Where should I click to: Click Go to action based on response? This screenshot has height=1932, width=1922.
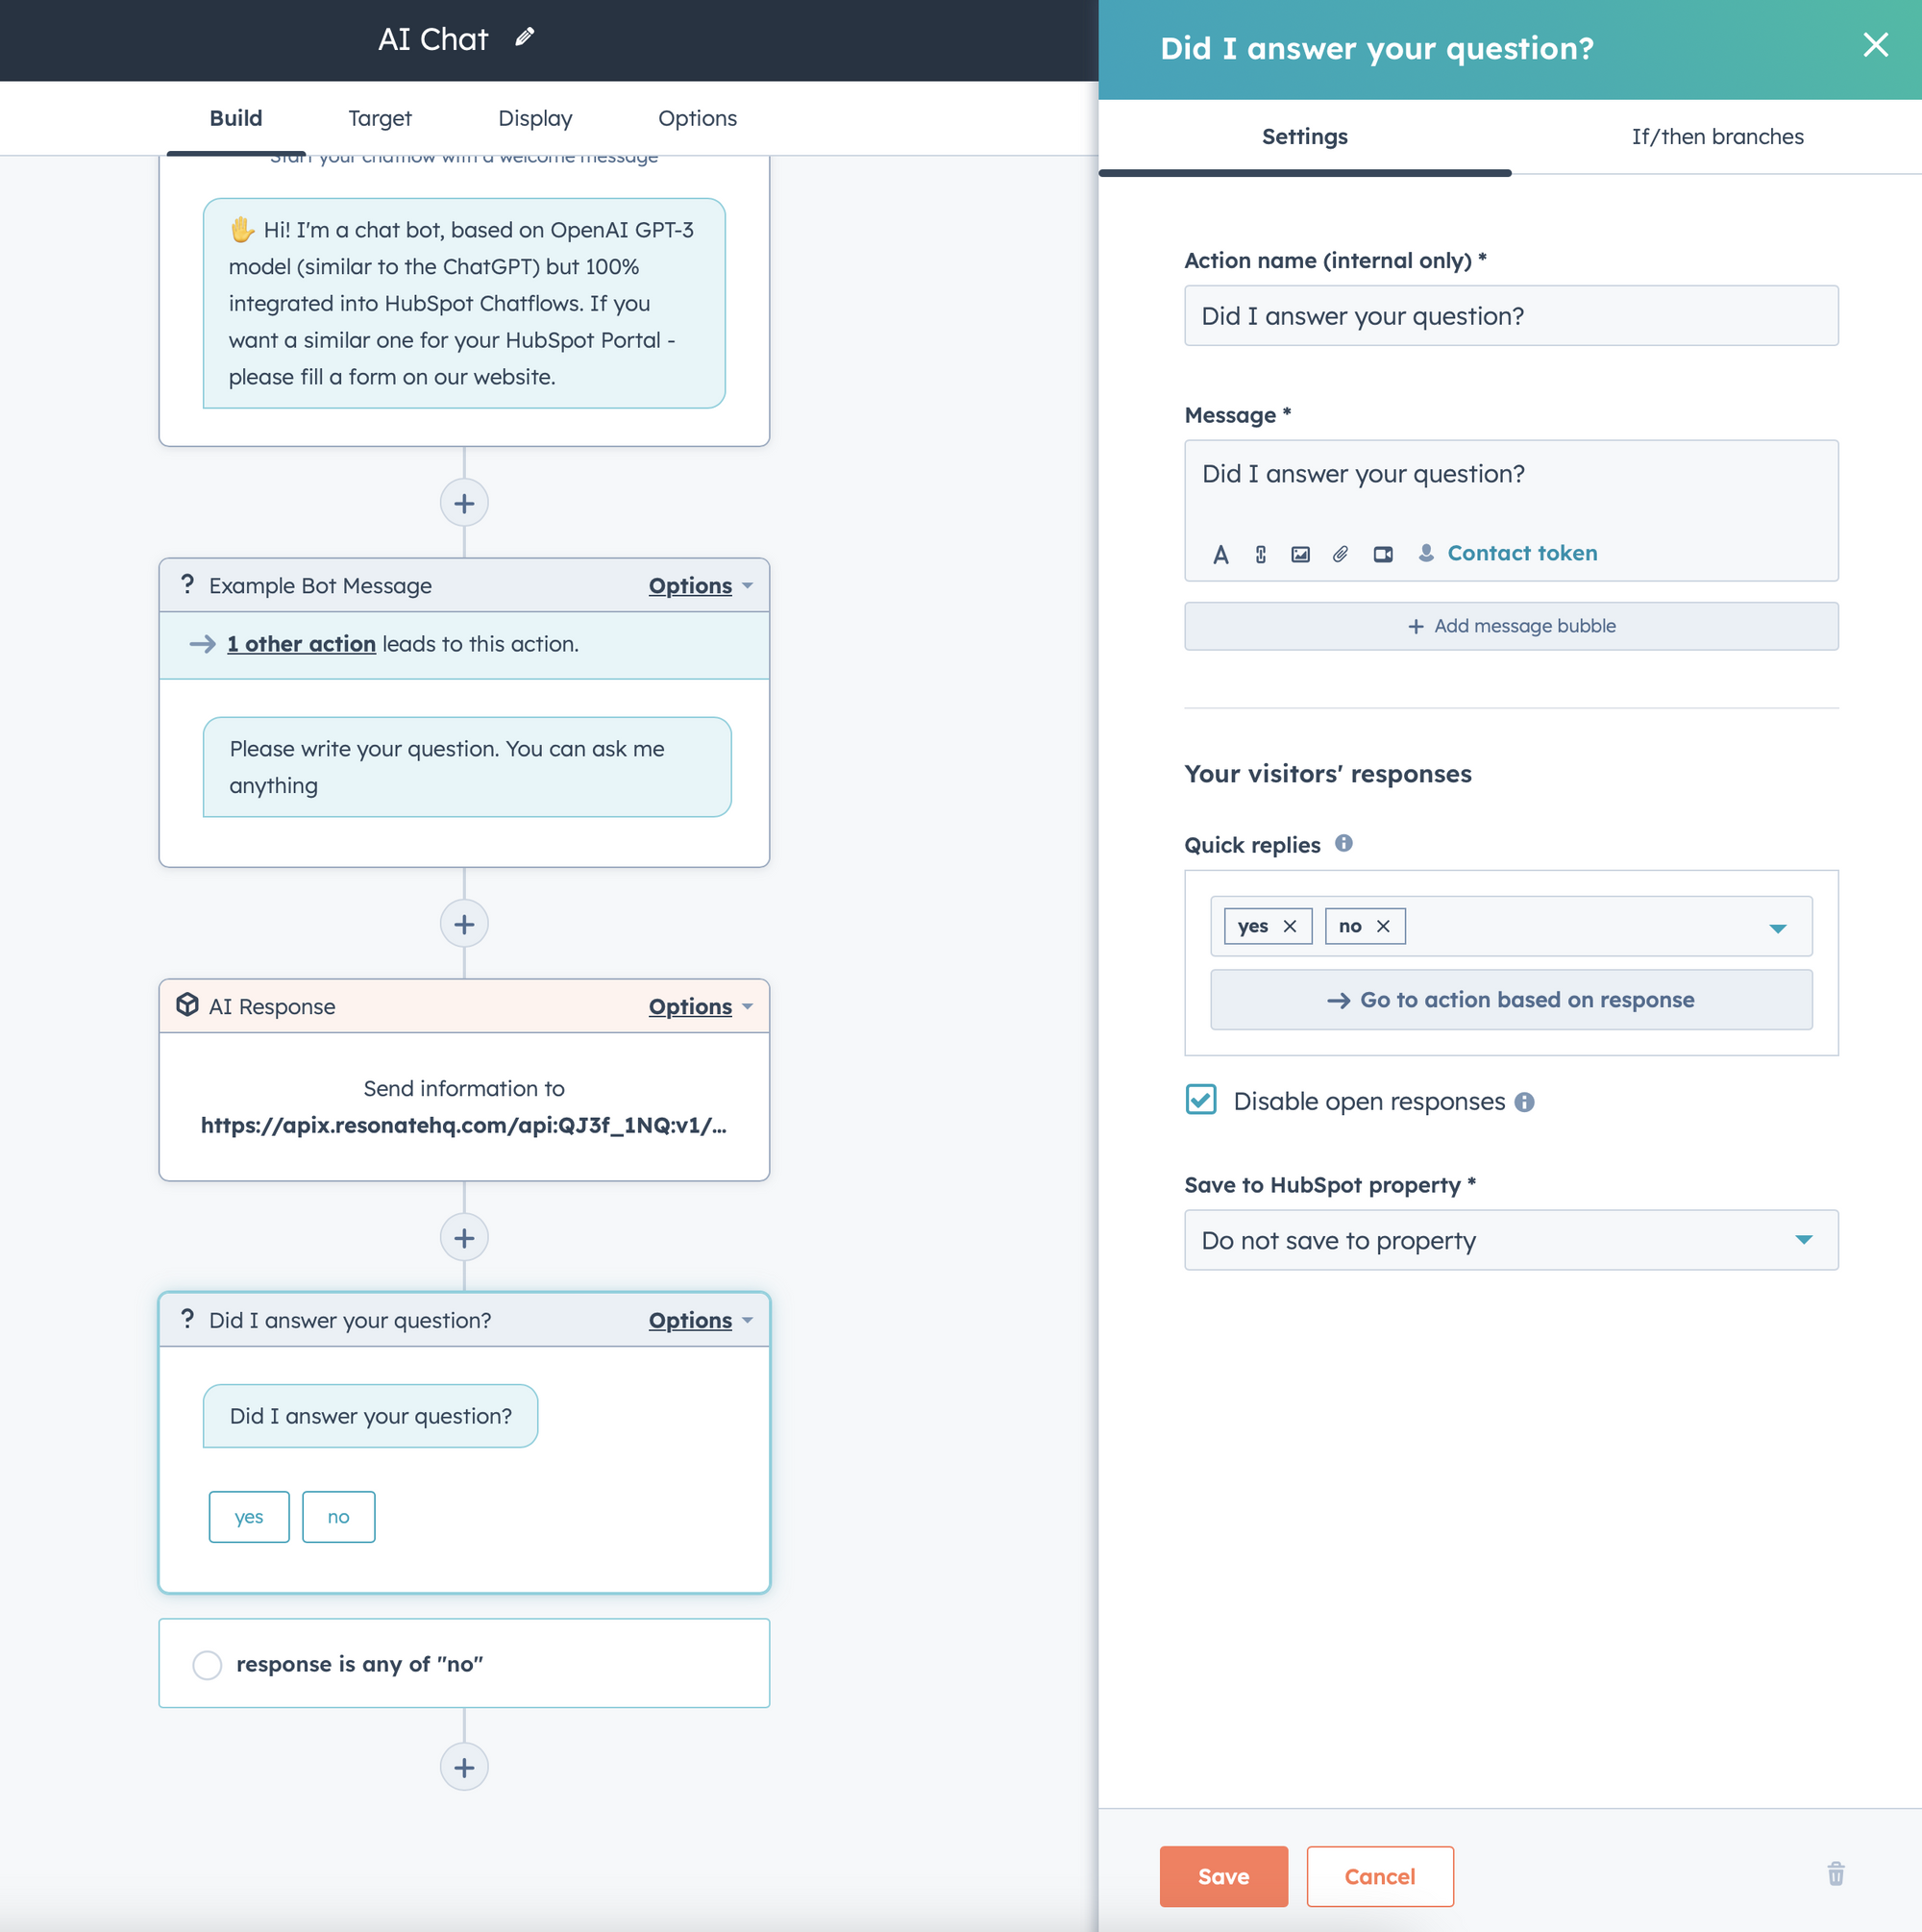point(1510,999)
